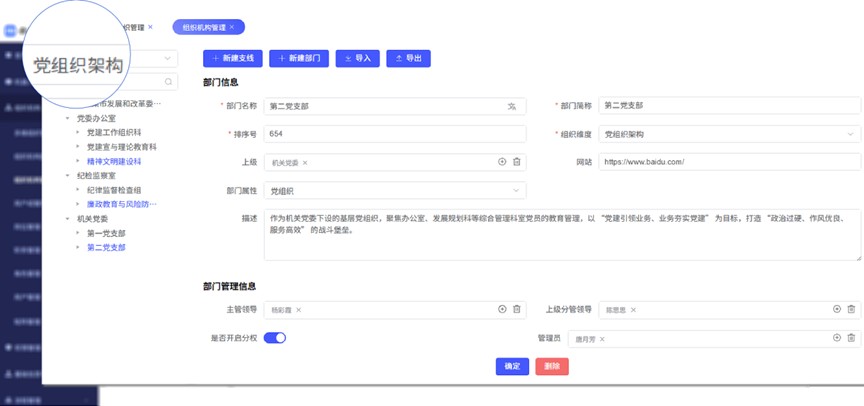The width and height of the screenshot is (864, 406).
Task: Collapse the 机关党委 tree node
Action: coord(67,218)
